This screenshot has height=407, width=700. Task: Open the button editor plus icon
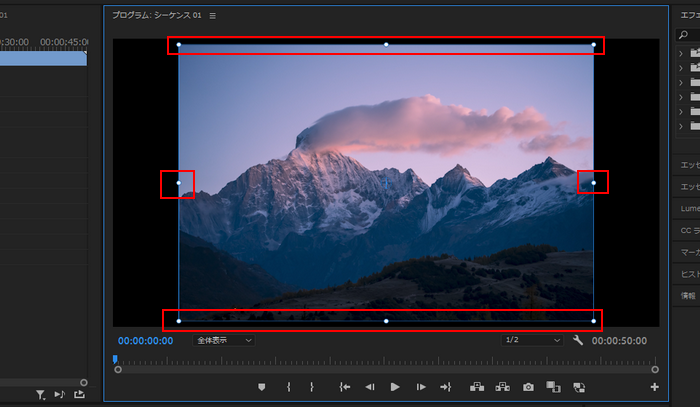point(655,386)
